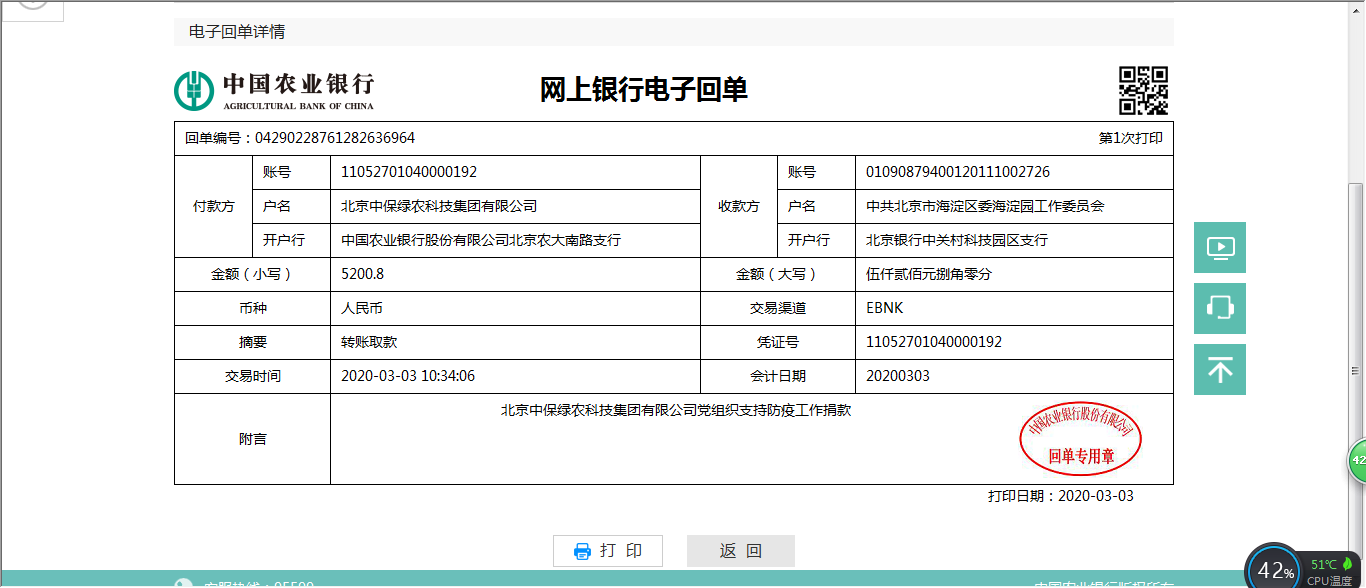Click the customer service icon near 客服热线
This screenshot has height=588, width=1366.
(183, 583)
